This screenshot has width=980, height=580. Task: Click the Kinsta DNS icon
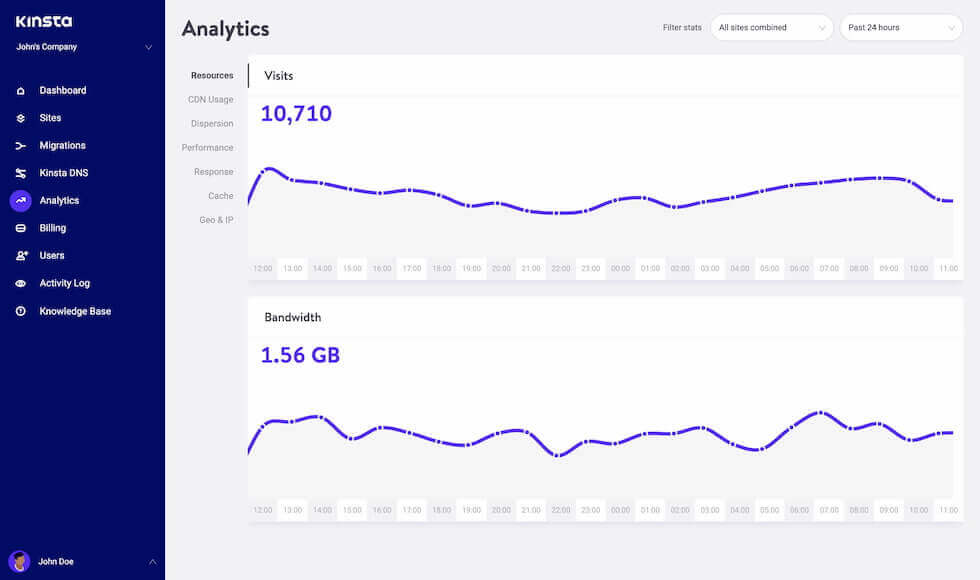pyautogui.click(x=22, y=172)
